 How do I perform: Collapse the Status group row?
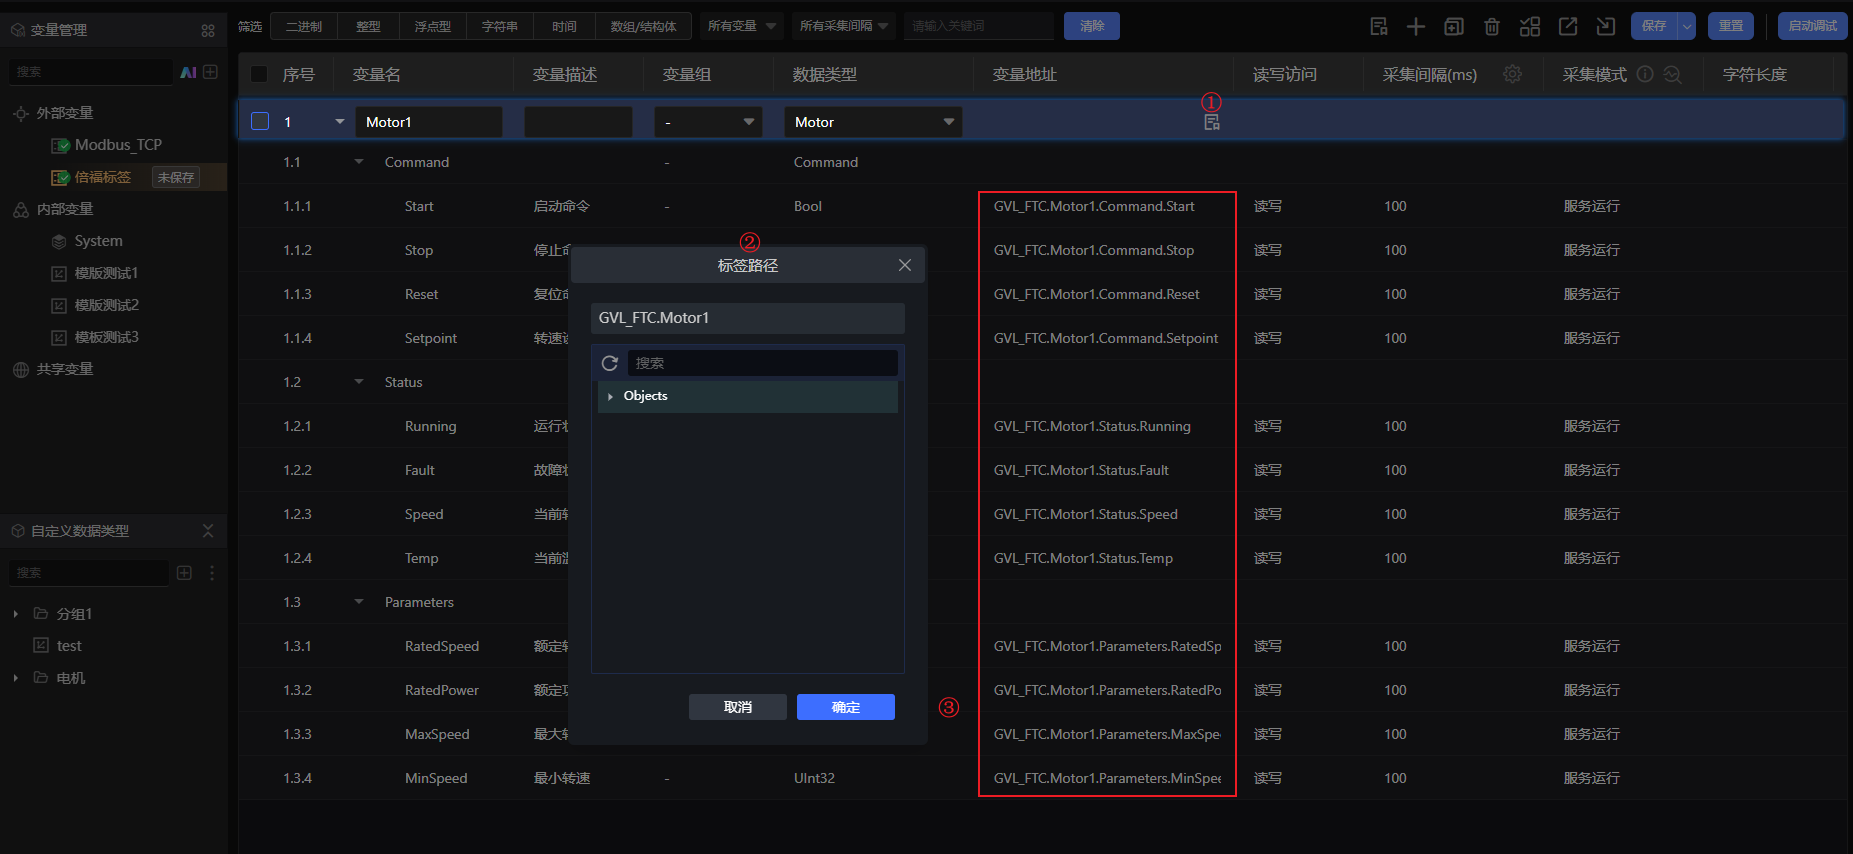359,382
